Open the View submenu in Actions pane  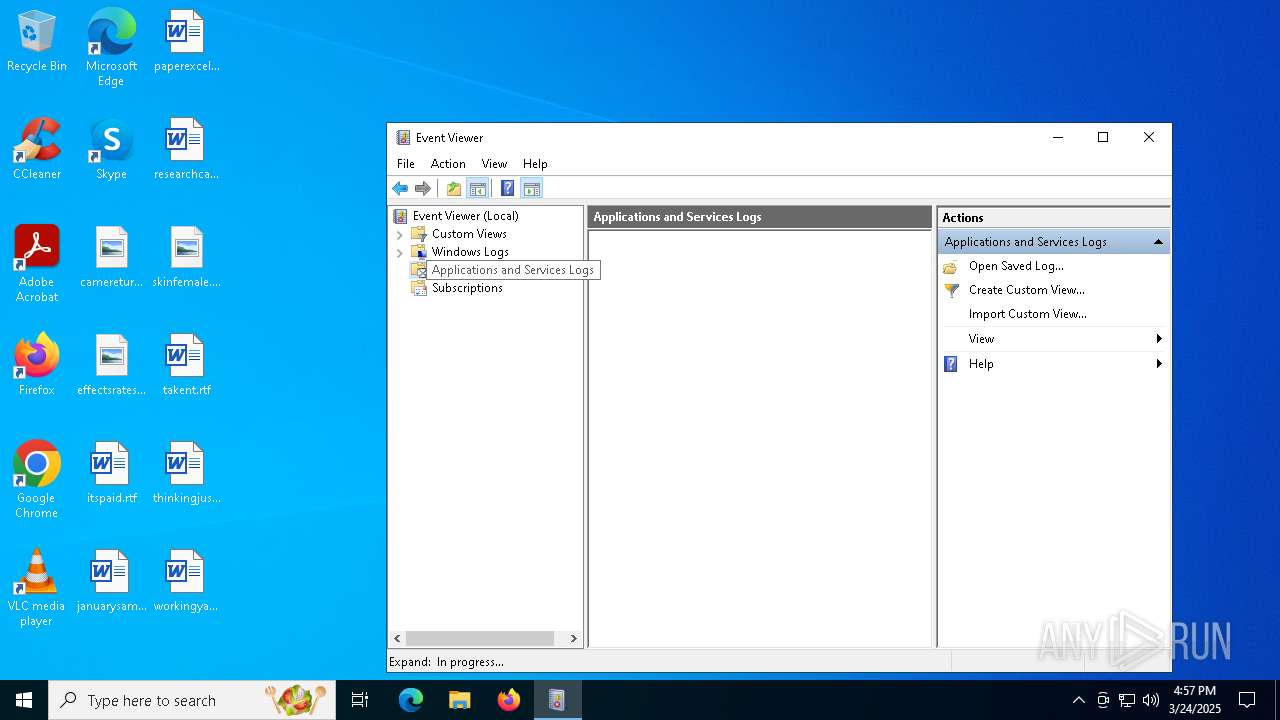pyautogui.click(x=1054, y=339)
